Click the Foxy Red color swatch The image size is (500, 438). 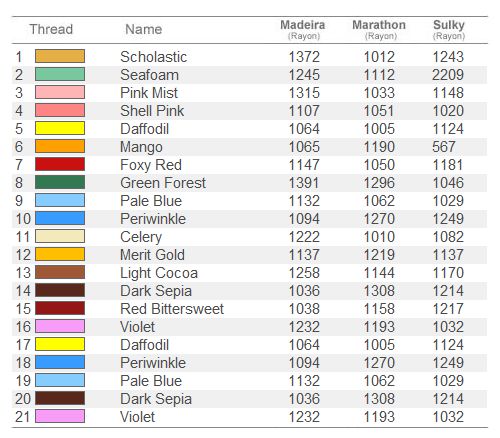[60, 164]
